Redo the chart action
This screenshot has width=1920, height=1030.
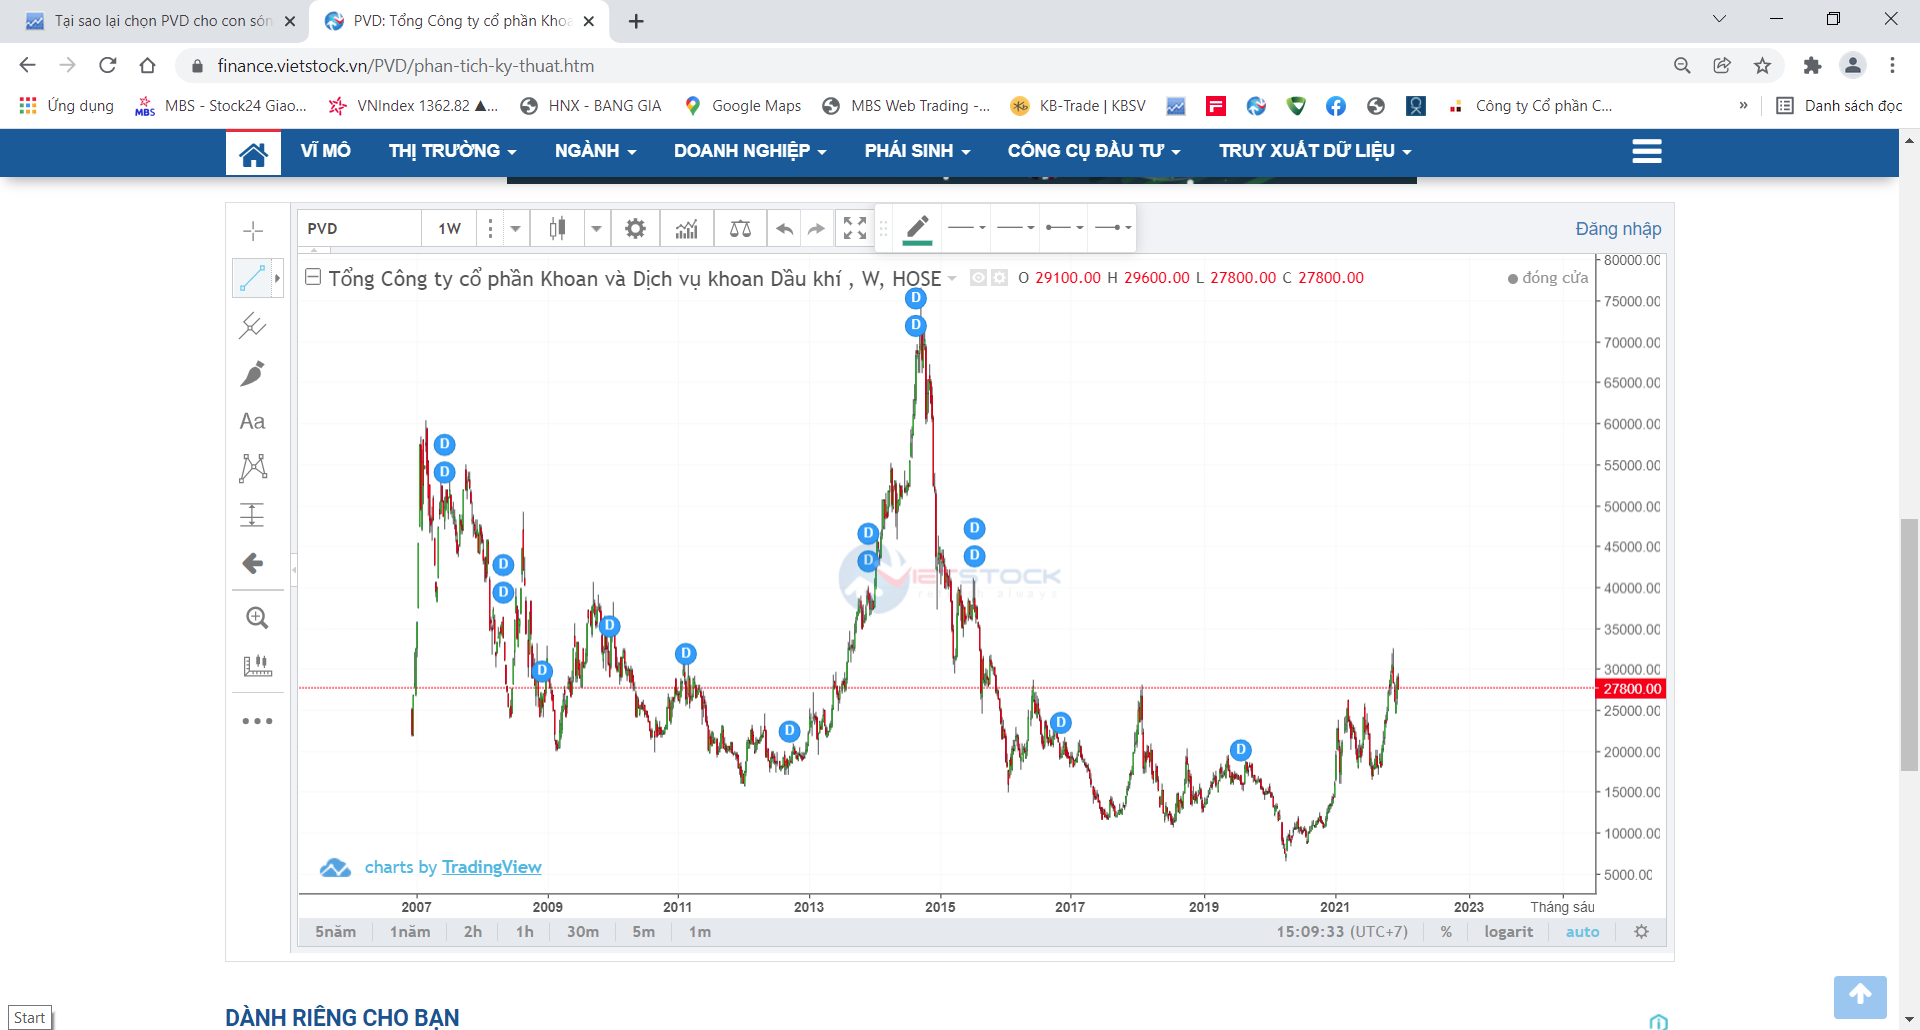(817, 229)
